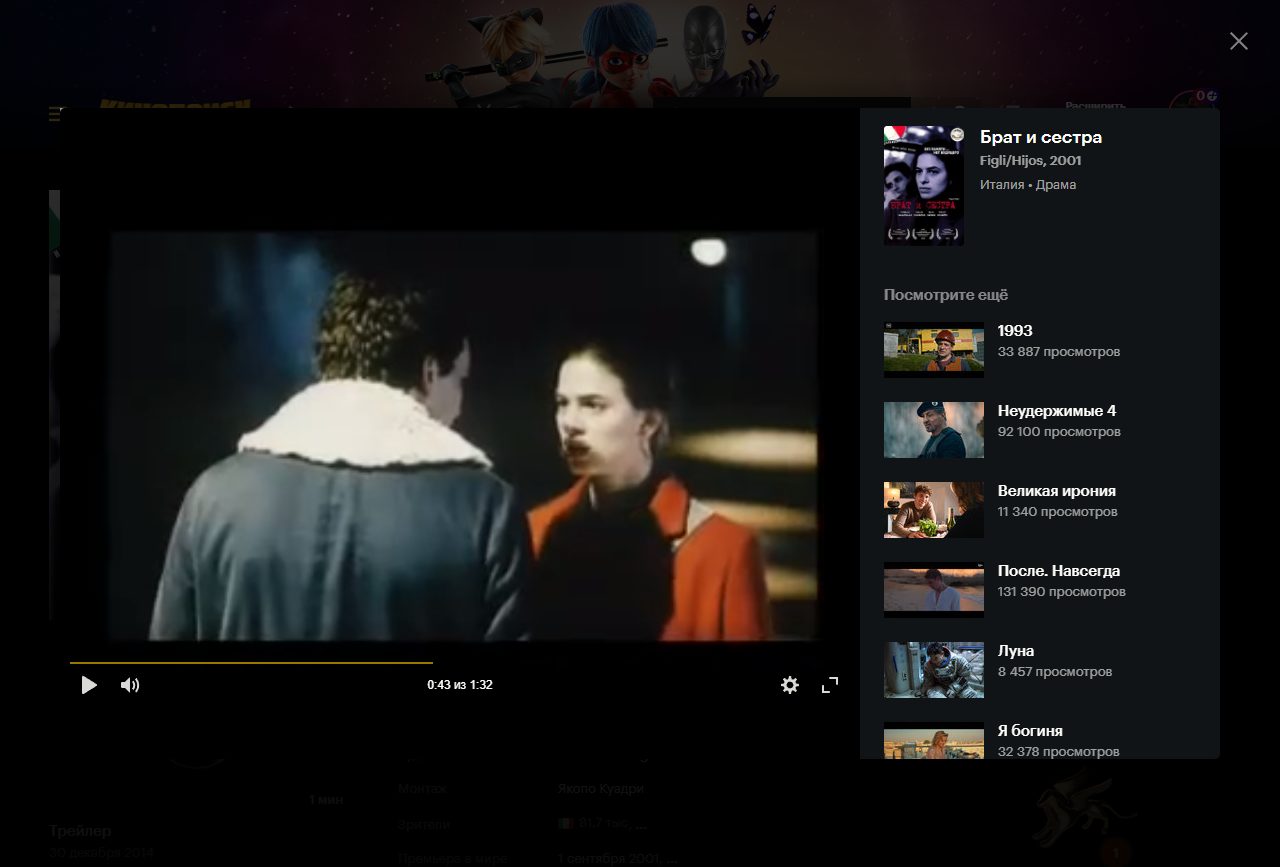This screenshot has width=1280, height=867.
Task: Select the Великая ирония title
Action: click(1057, 491)
